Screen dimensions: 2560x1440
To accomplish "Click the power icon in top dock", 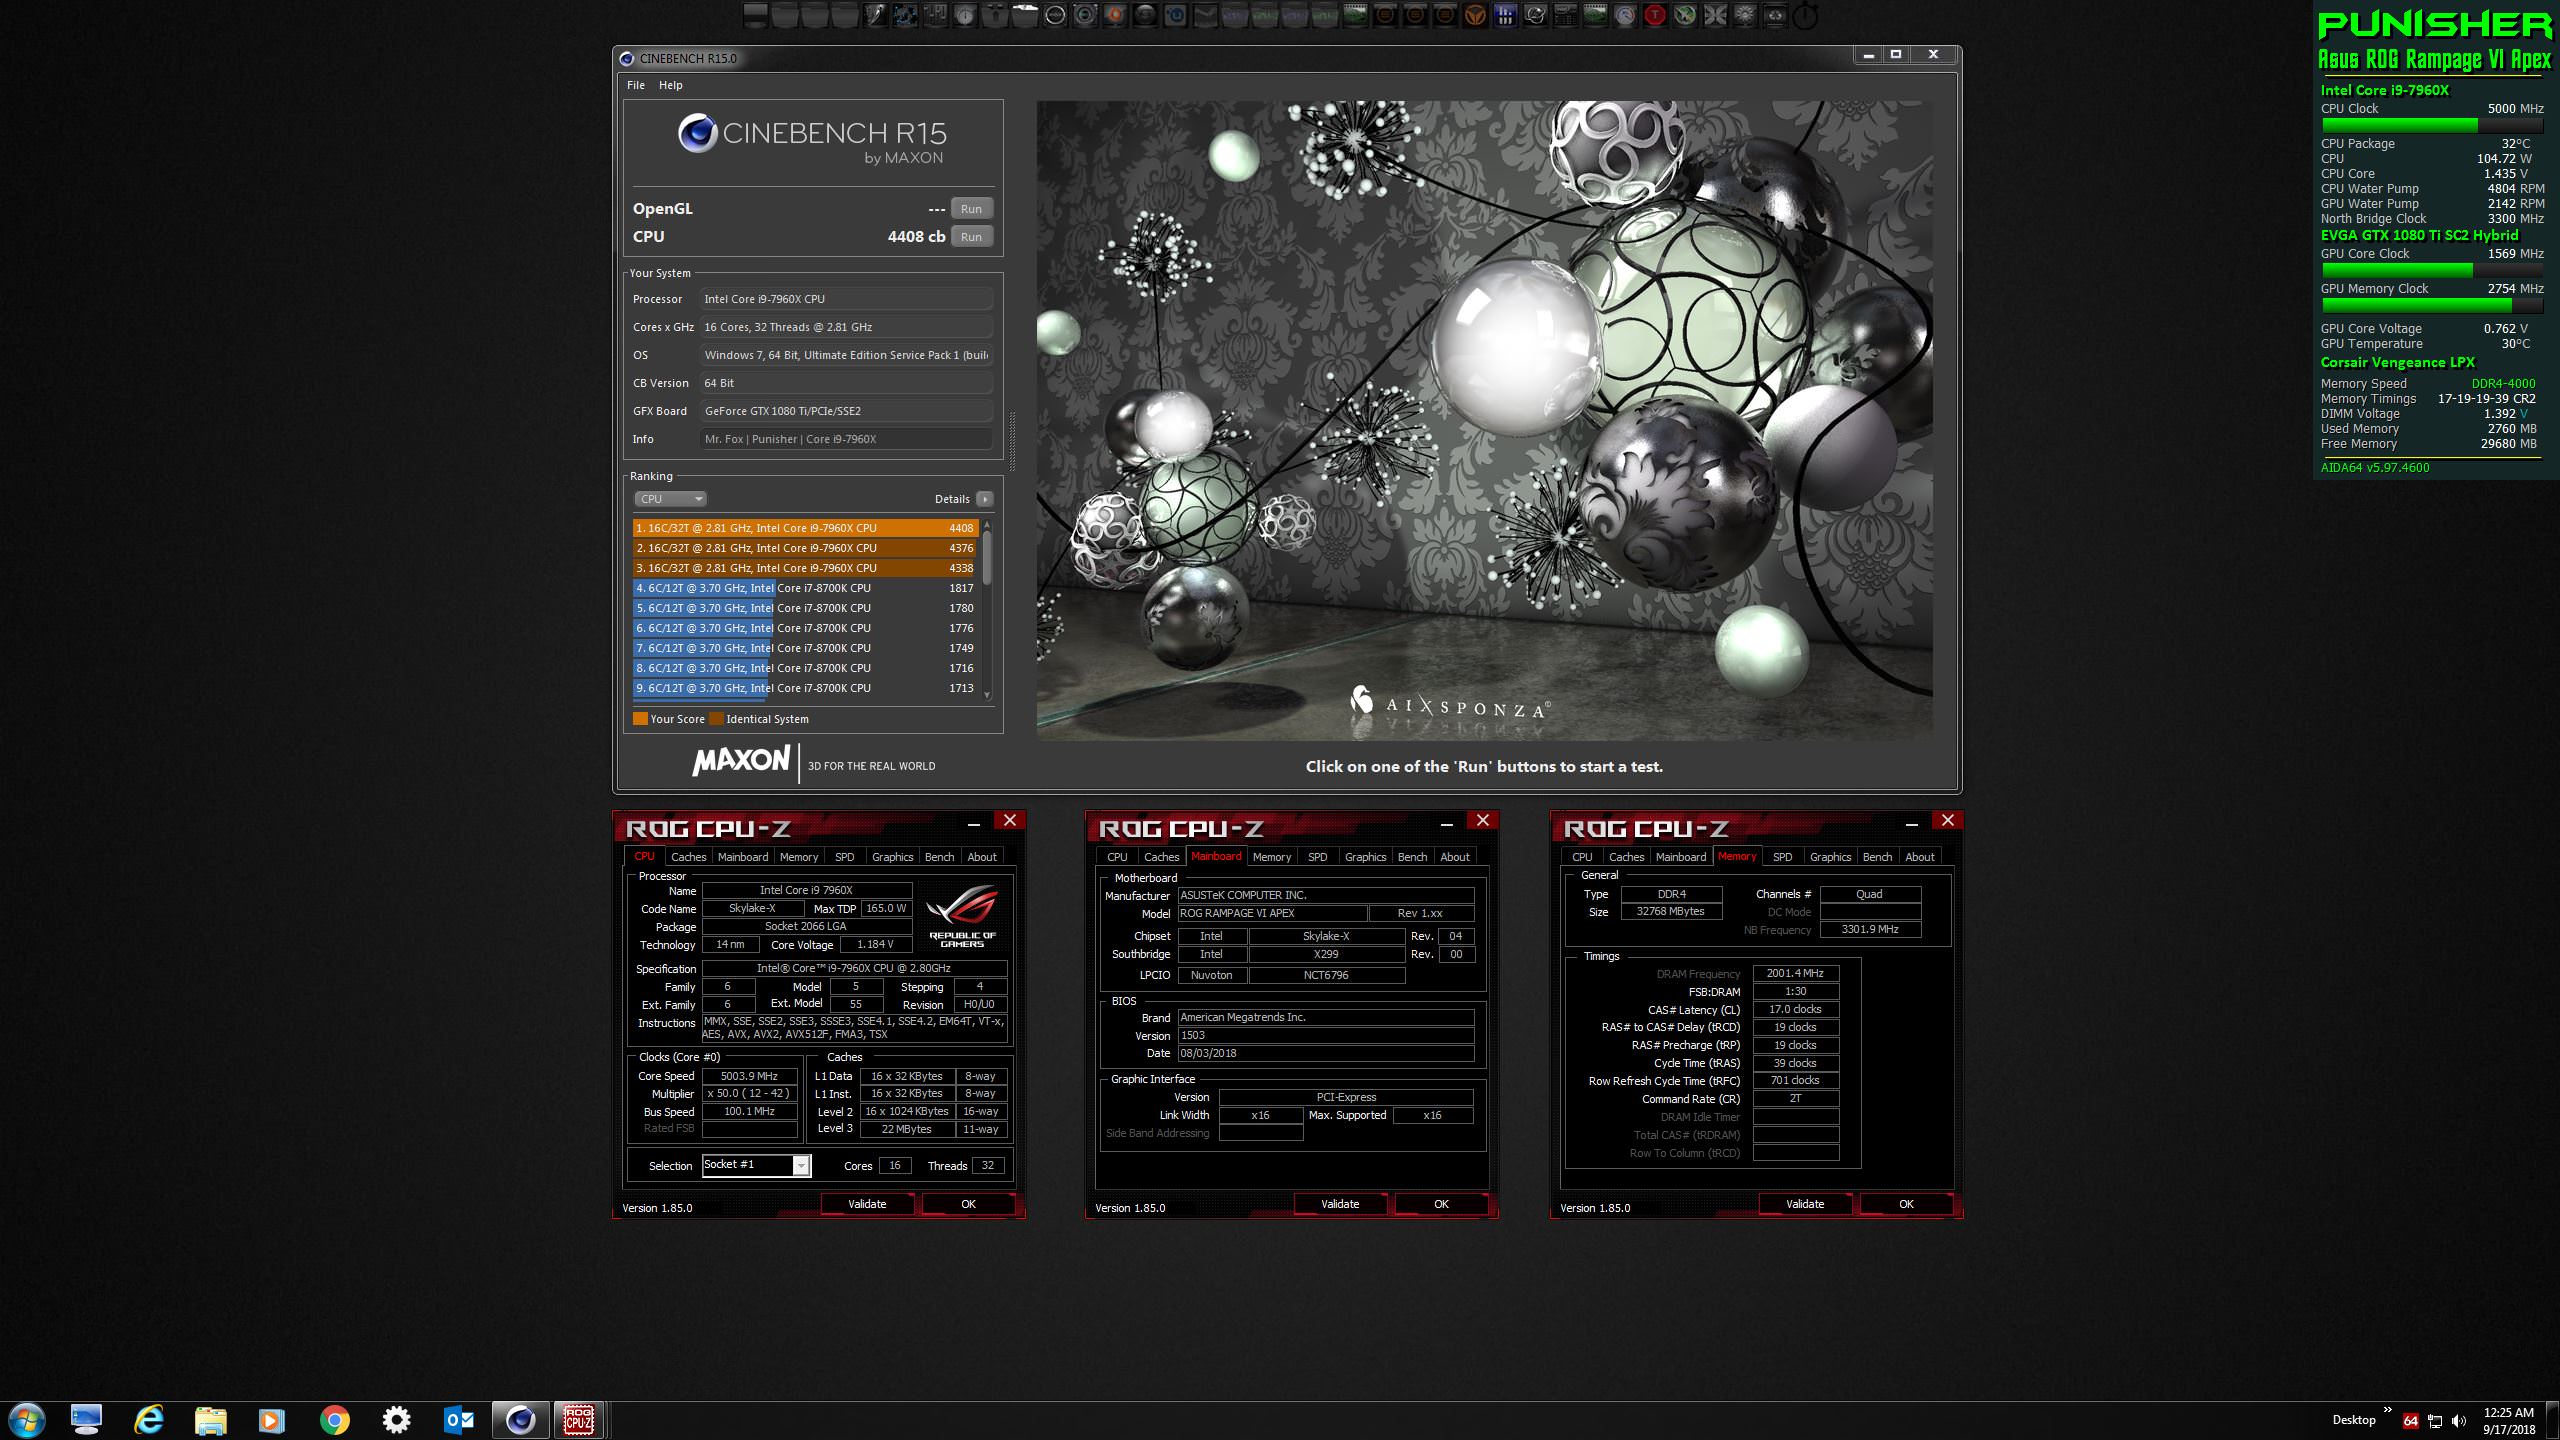I will point(1804,15).
